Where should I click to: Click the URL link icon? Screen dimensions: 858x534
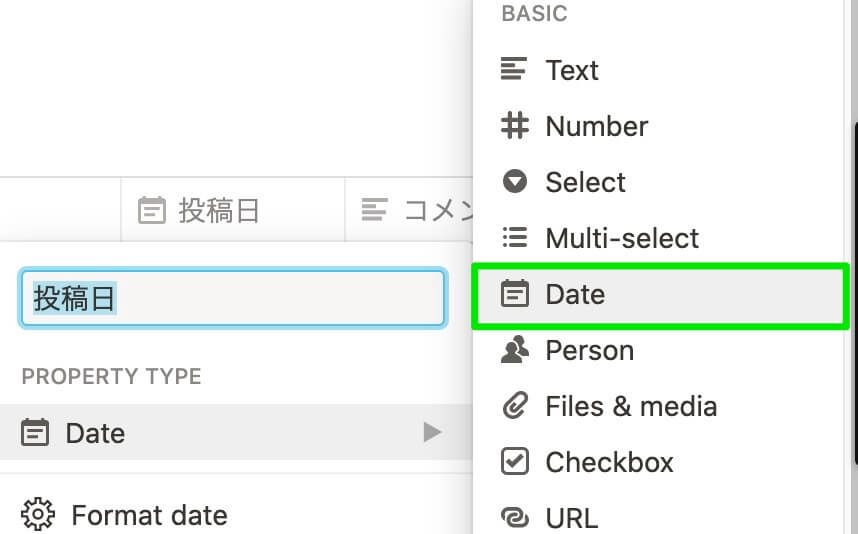[x=515, y=517]
